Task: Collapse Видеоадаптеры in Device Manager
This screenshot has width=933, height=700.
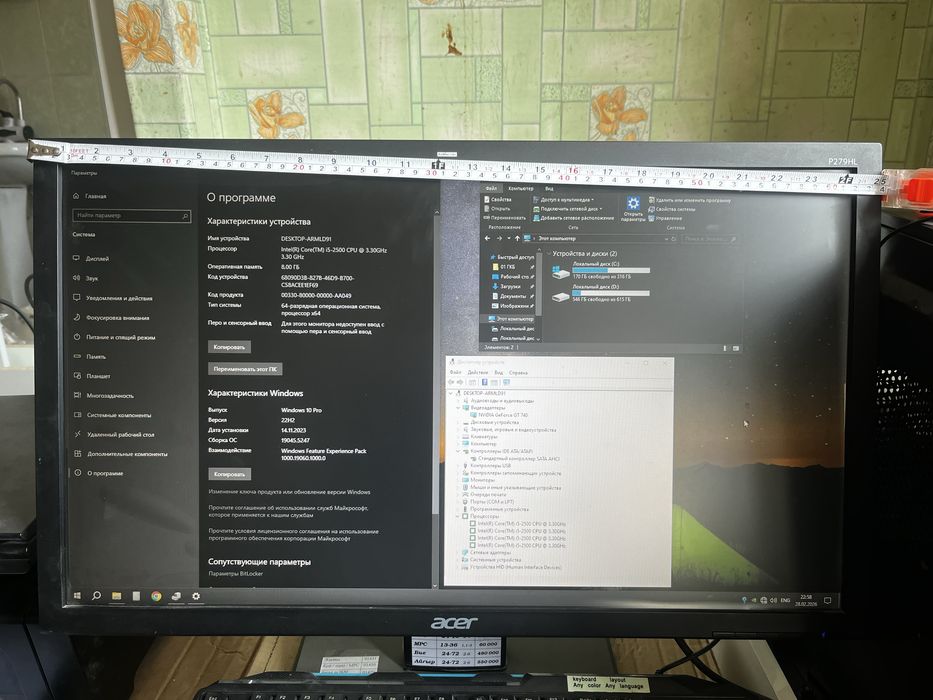Action: [458, 408]
